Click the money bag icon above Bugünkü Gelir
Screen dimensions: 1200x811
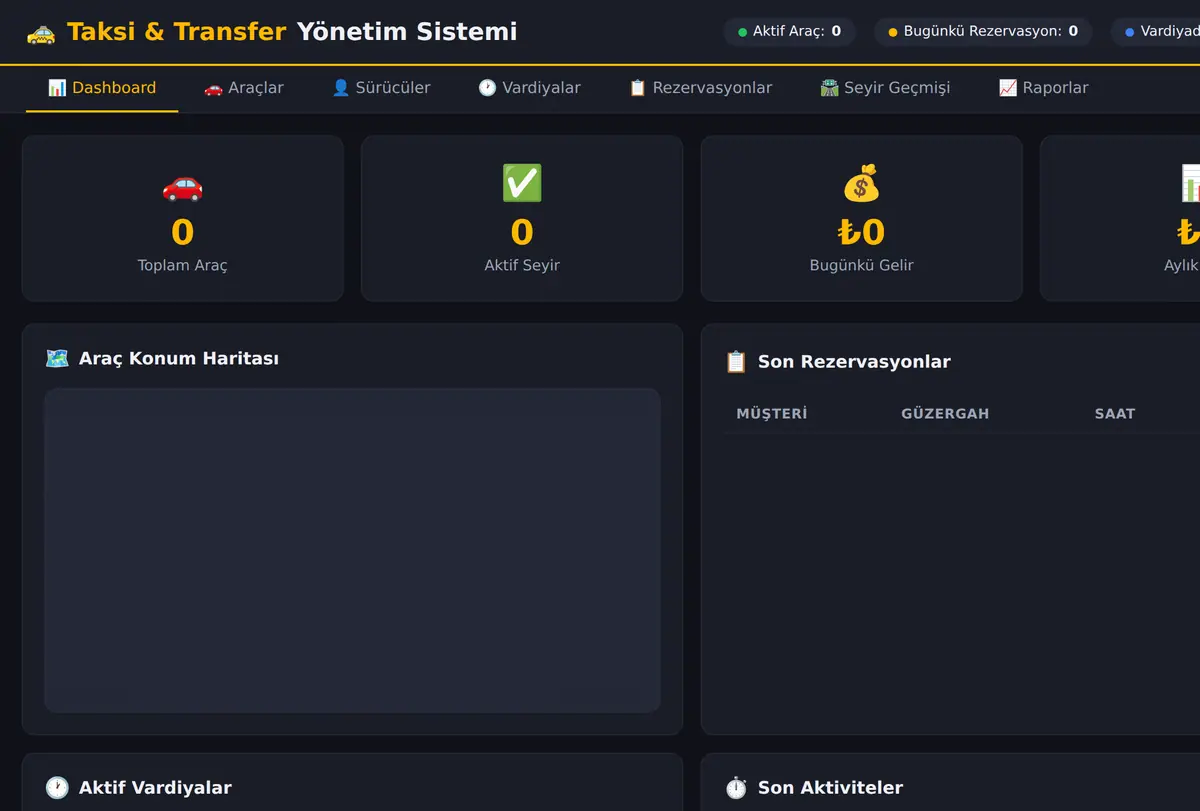(861, 185)
